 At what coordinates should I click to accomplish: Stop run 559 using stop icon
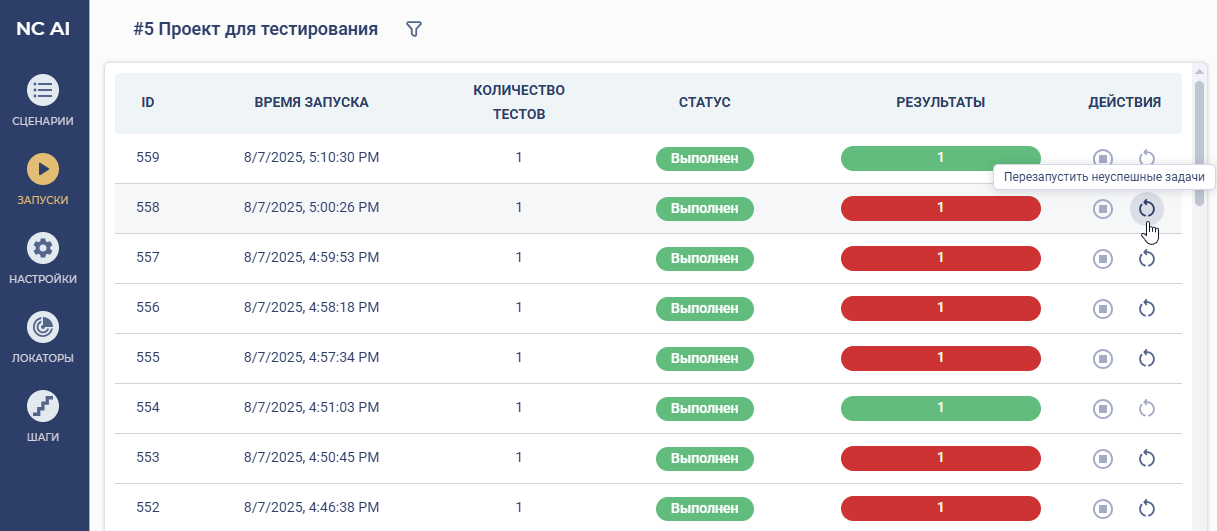pyautogui.click(x=1102, y=158)
